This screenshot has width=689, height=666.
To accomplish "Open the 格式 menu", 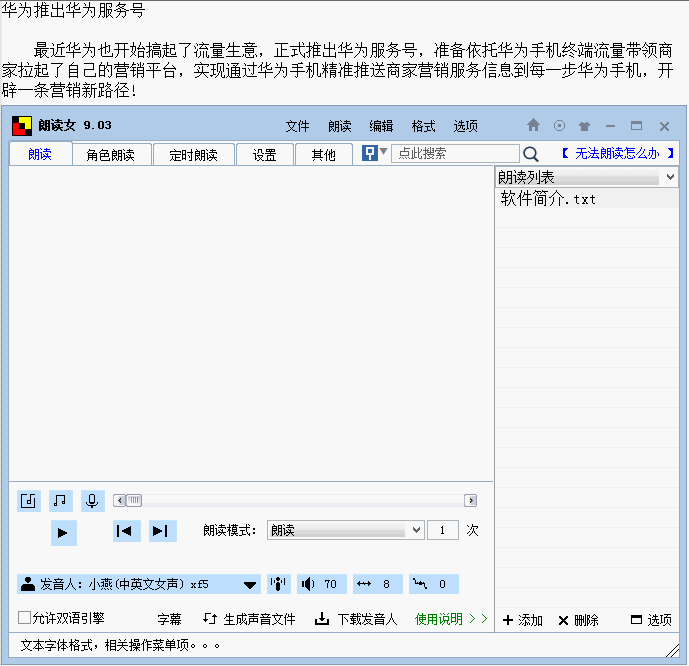I will coord(423,127).
